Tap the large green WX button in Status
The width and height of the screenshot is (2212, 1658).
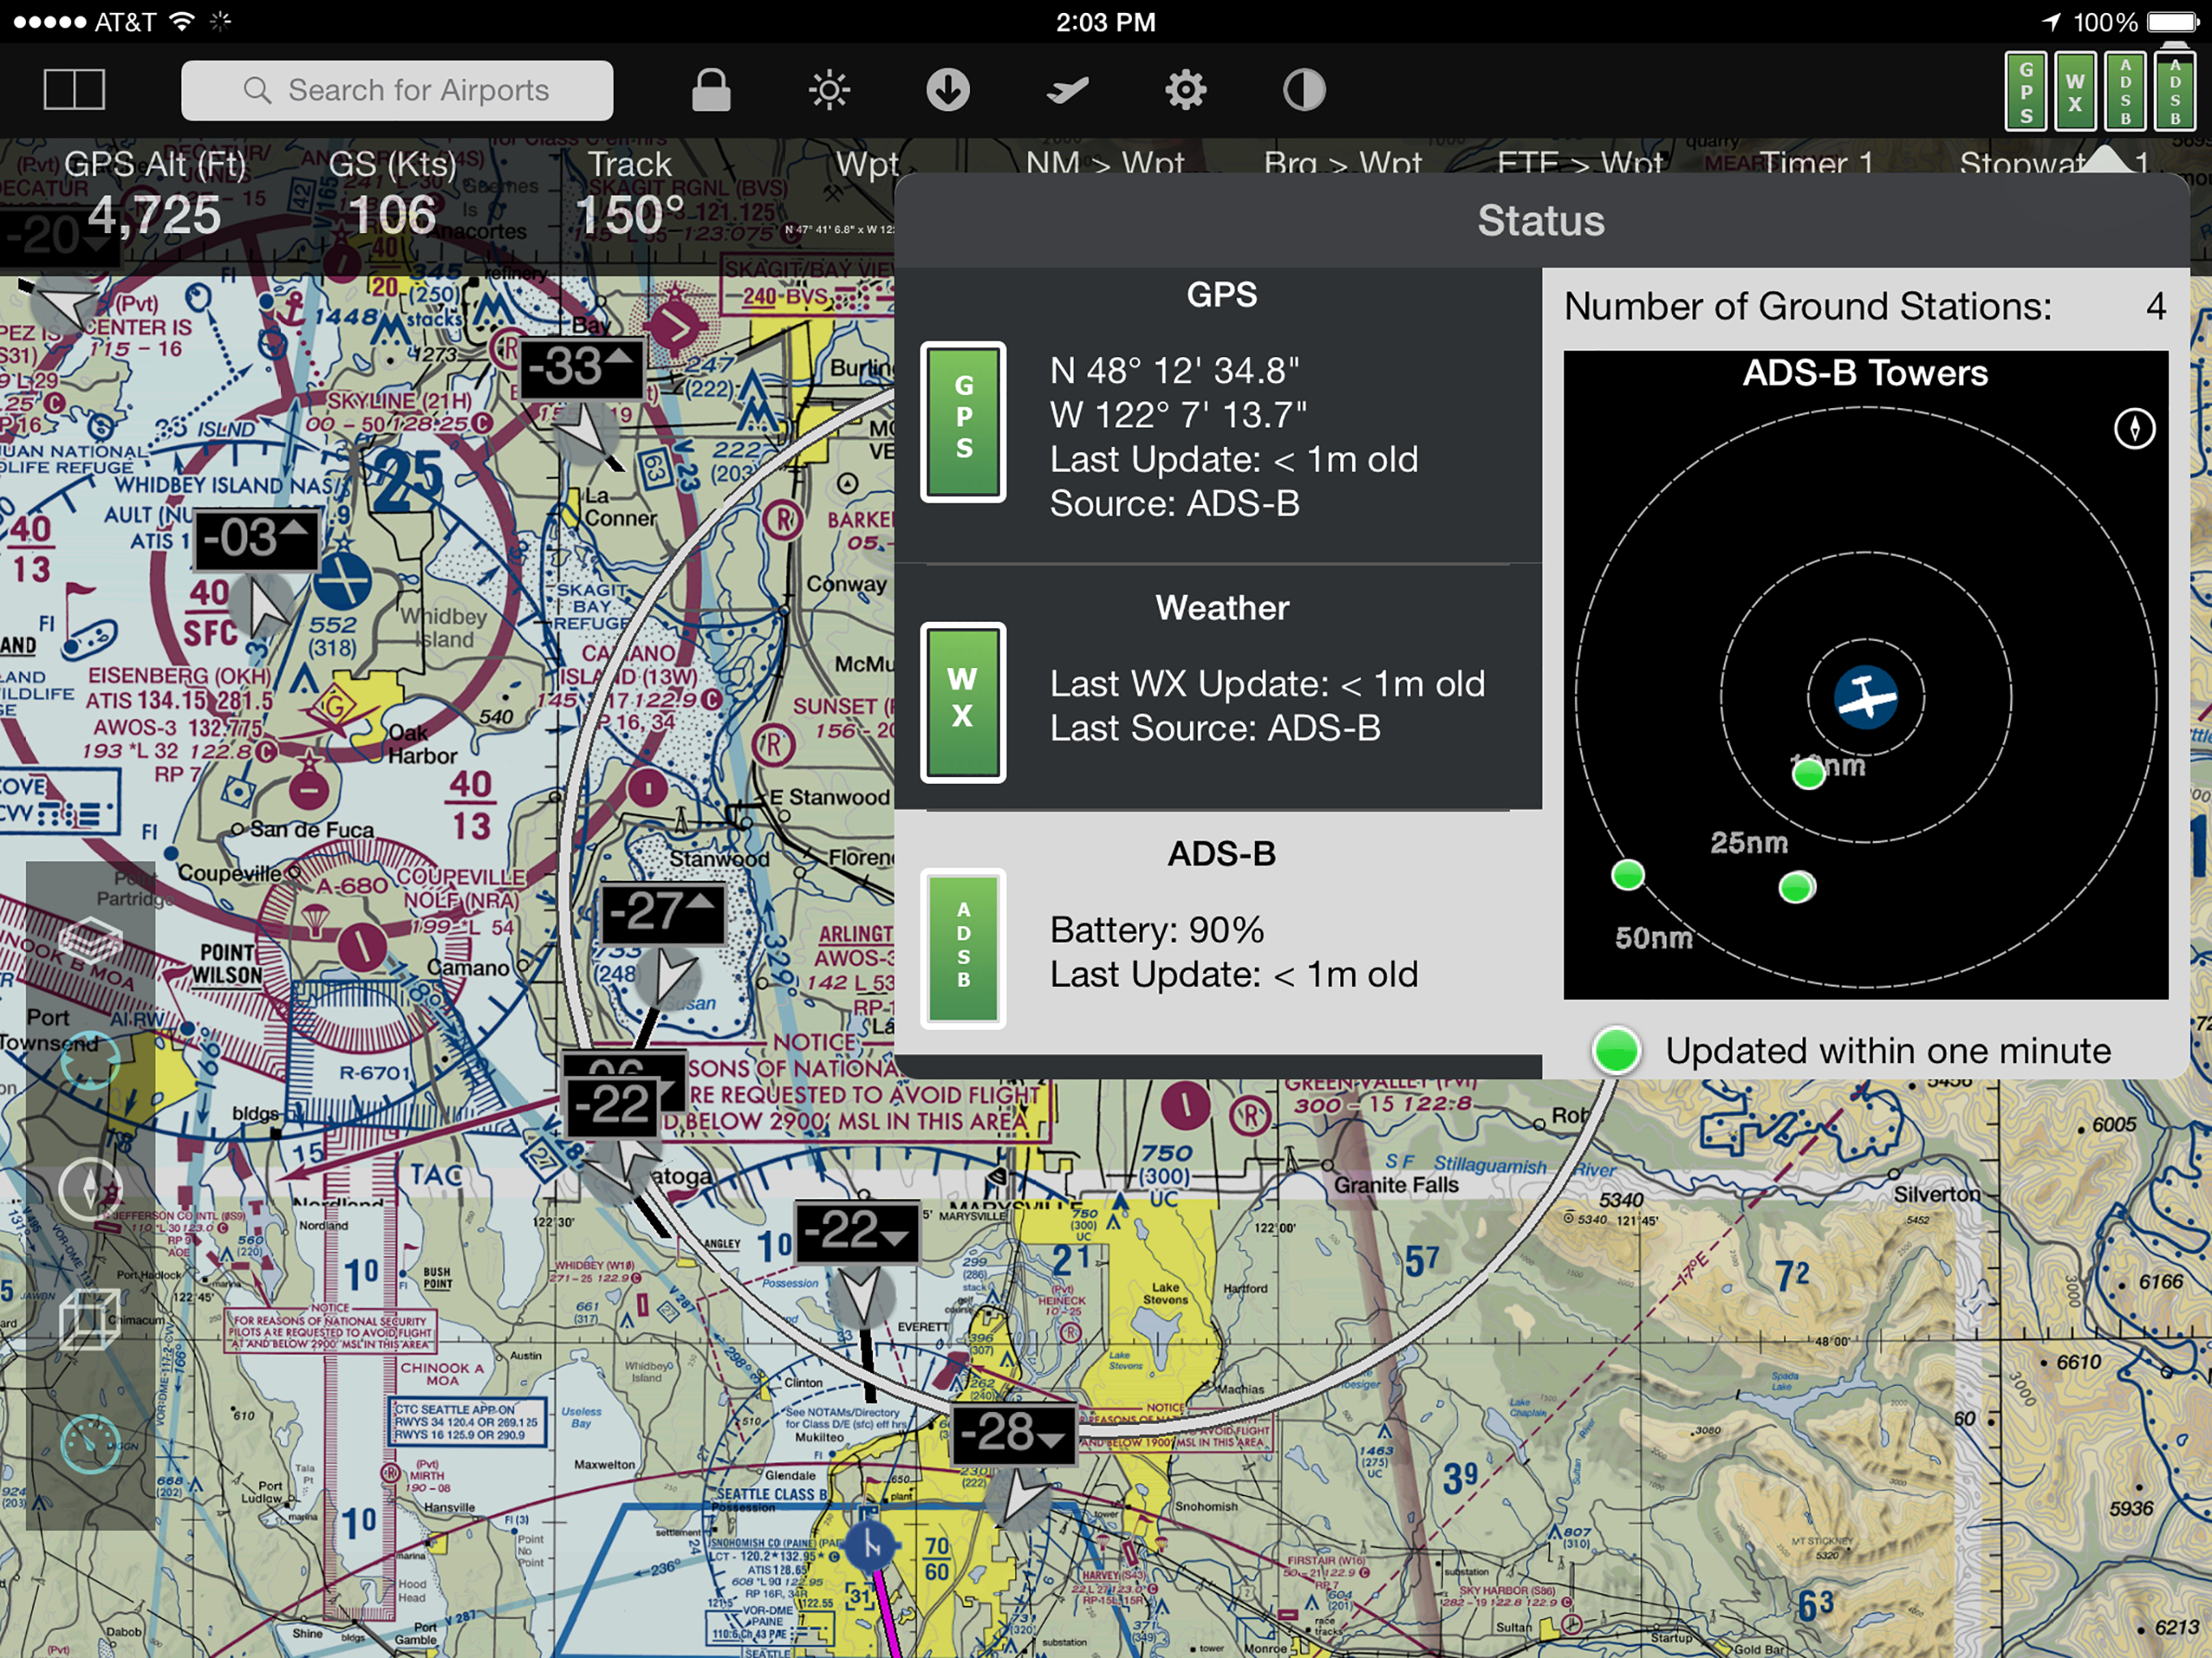(x=962, y=702)
